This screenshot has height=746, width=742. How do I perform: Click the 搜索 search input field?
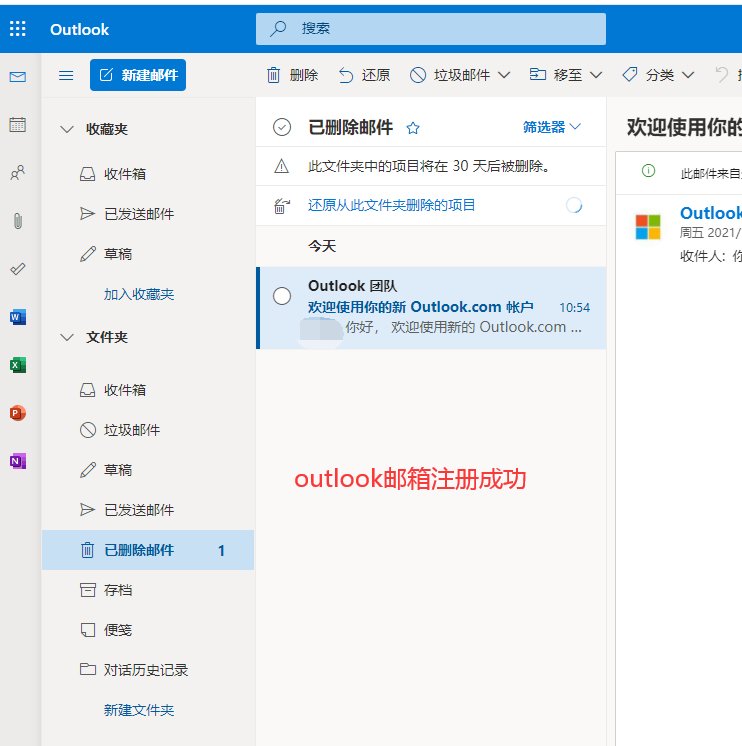point(431,29)
